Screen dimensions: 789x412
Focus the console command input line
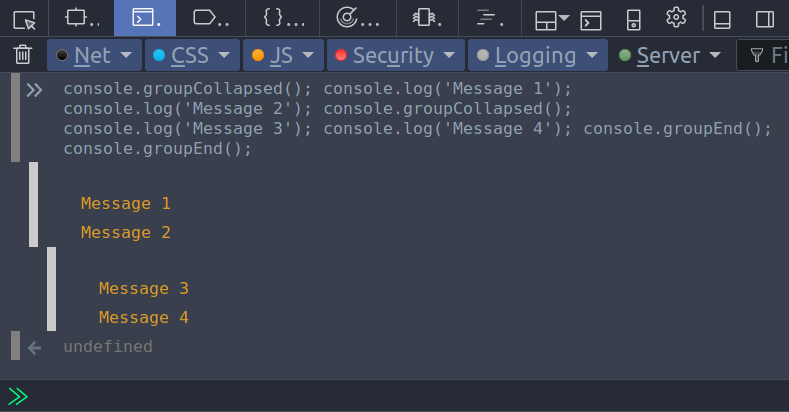point(403,396)
